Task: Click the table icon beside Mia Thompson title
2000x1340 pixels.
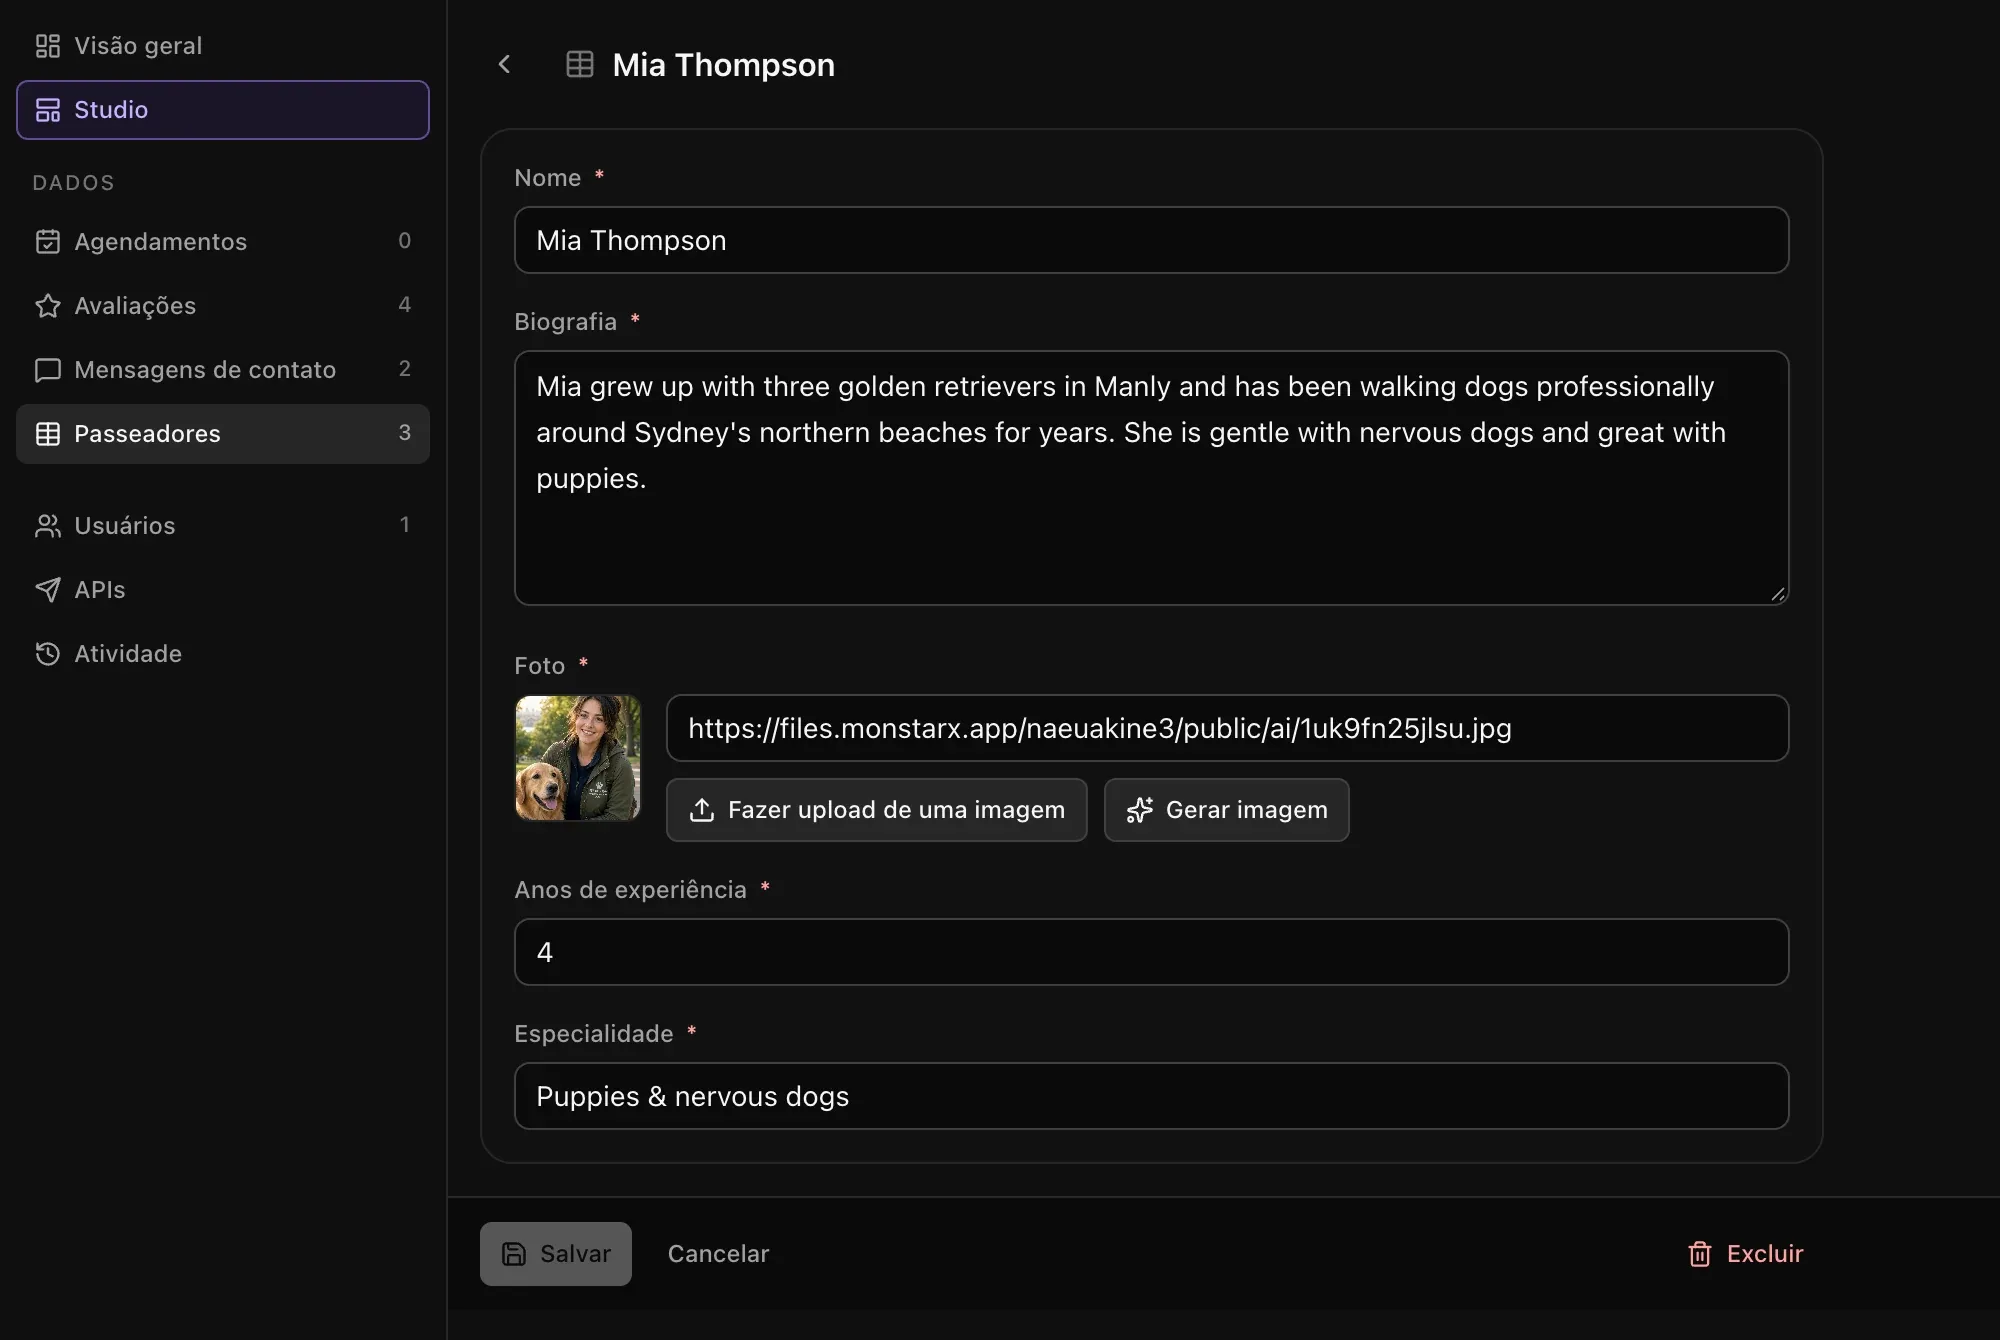Action: tap(580, 65)
